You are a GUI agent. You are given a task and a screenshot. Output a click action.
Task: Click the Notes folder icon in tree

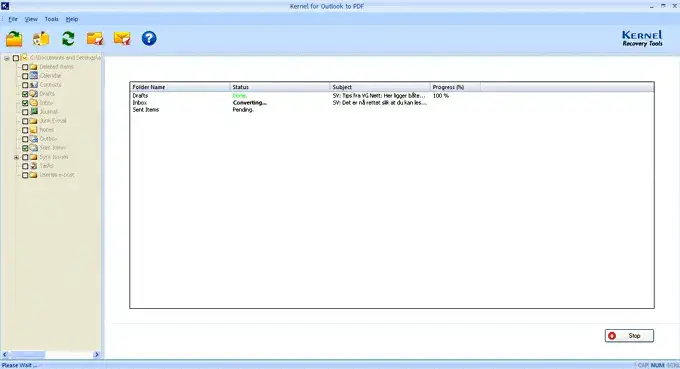pyautogui.click(x=33, y=130)
